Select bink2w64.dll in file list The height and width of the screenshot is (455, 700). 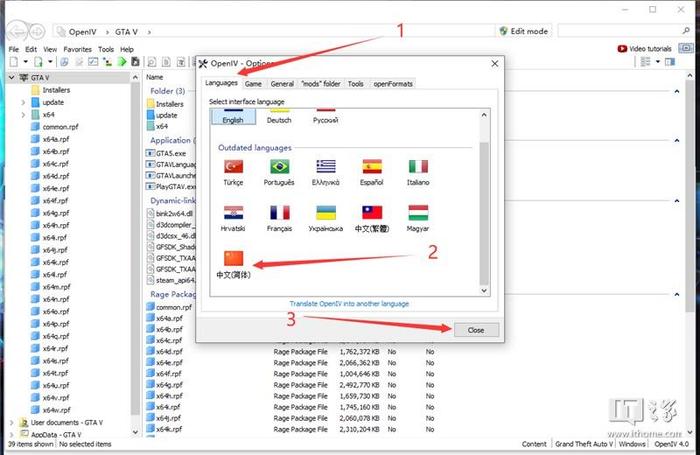click(174, 213)
